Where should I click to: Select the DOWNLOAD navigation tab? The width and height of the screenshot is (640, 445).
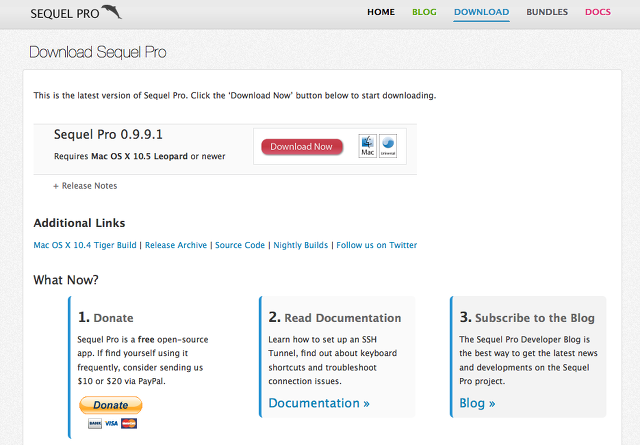[482, 12]
